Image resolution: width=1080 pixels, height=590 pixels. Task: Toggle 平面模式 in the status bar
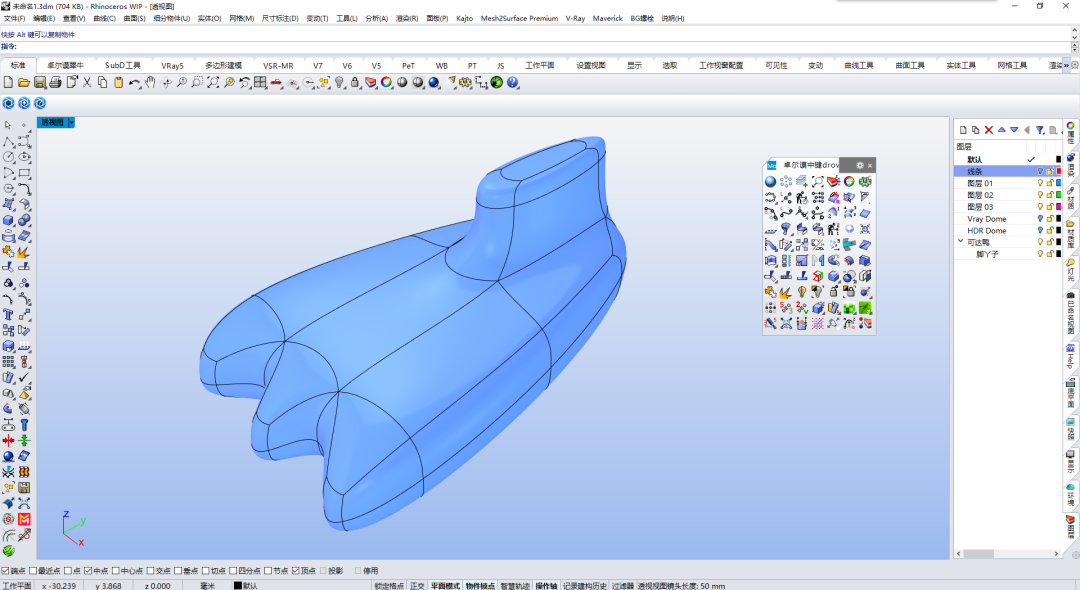pos(445,586)
